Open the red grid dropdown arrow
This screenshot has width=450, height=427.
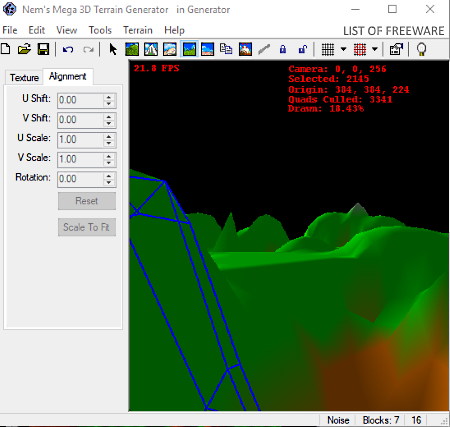tap(375, 49)
